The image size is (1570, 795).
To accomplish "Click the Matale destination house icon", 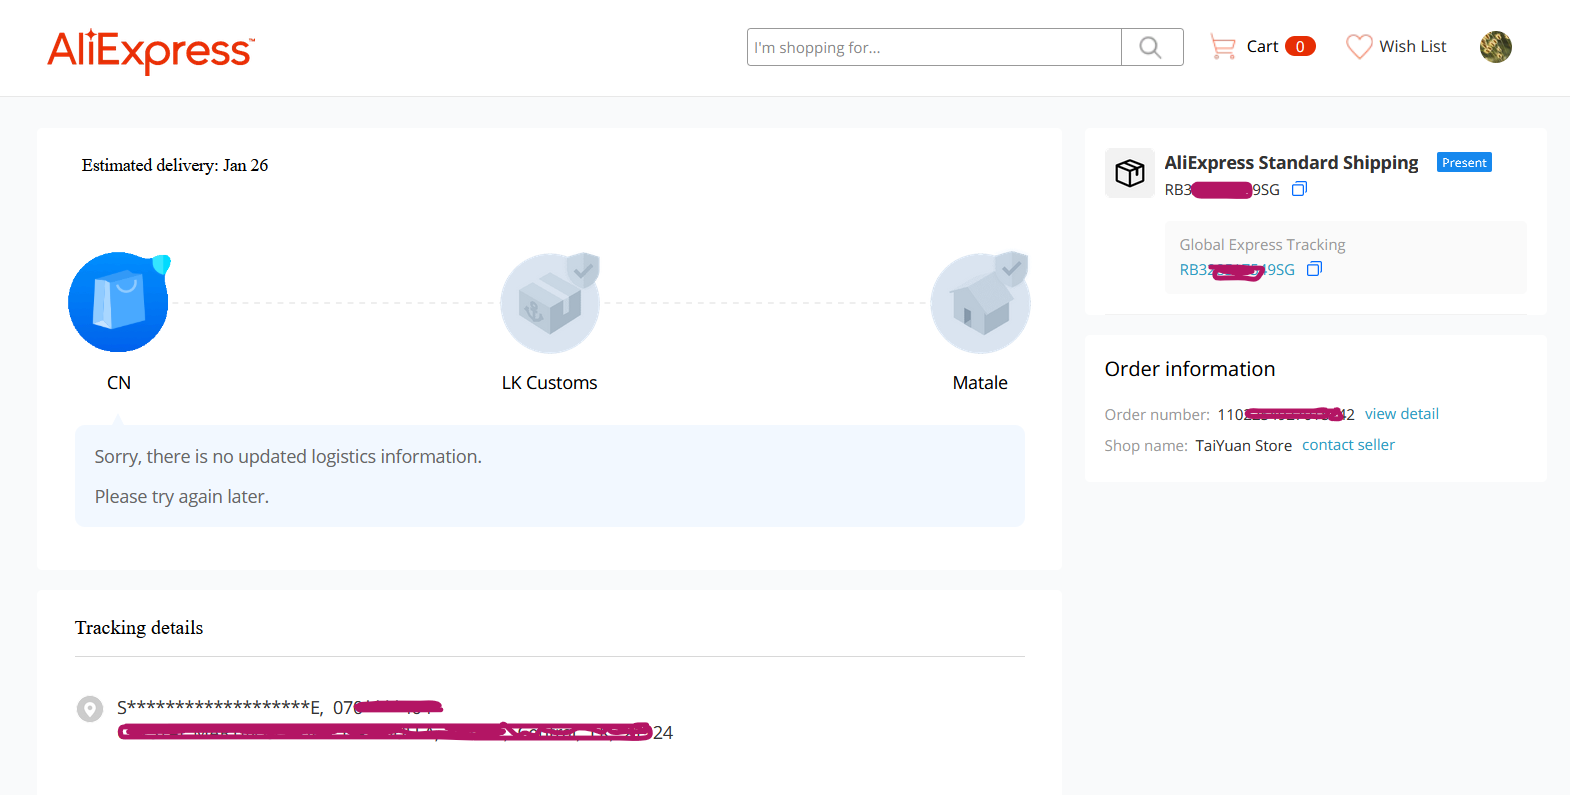I will pos(981,302).
